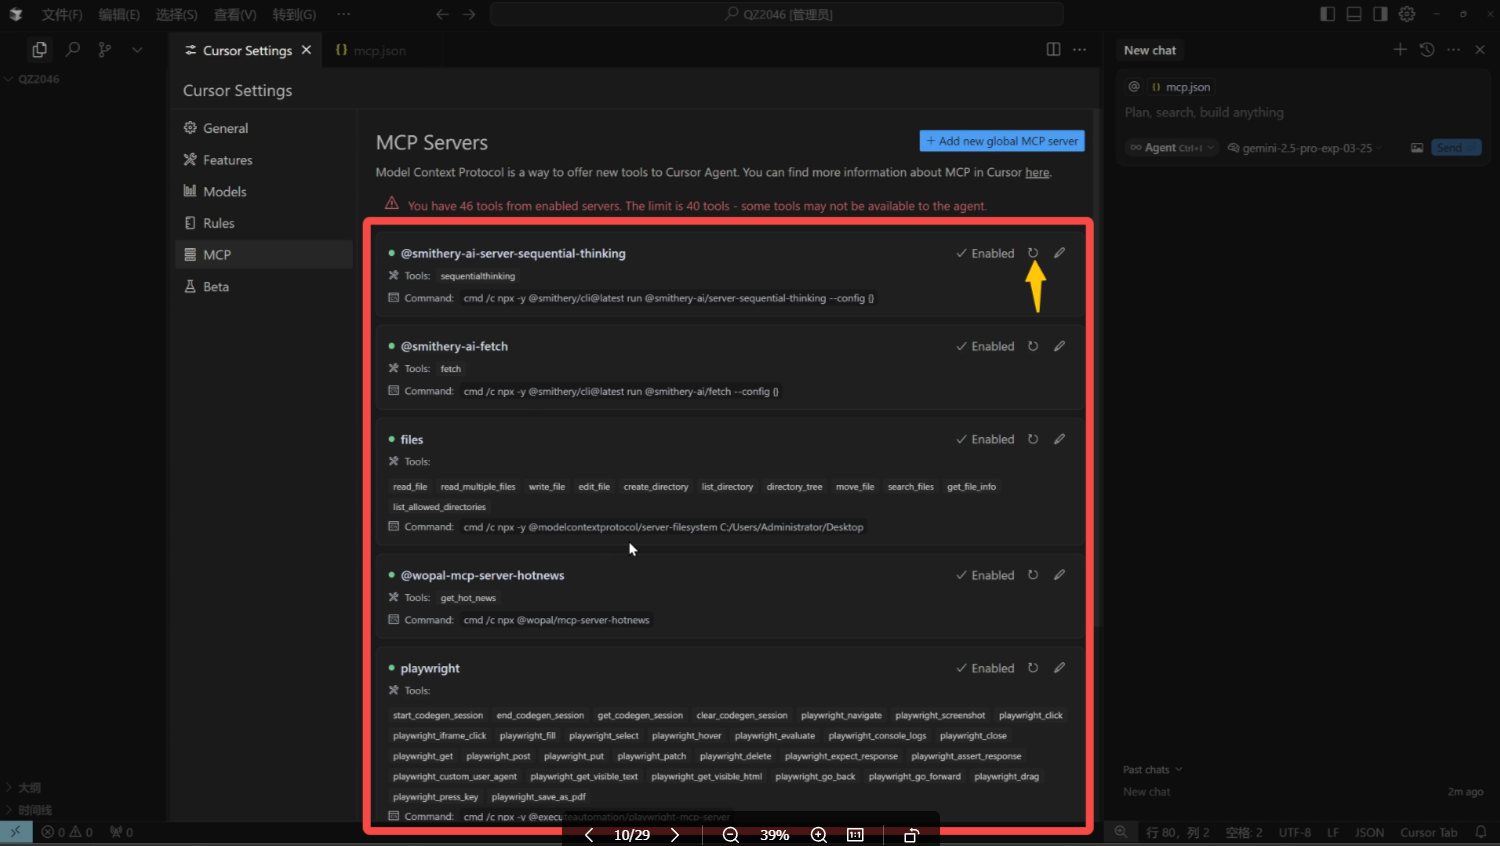Toggle Enabled on the hotnews server

[x=985, y=575]
